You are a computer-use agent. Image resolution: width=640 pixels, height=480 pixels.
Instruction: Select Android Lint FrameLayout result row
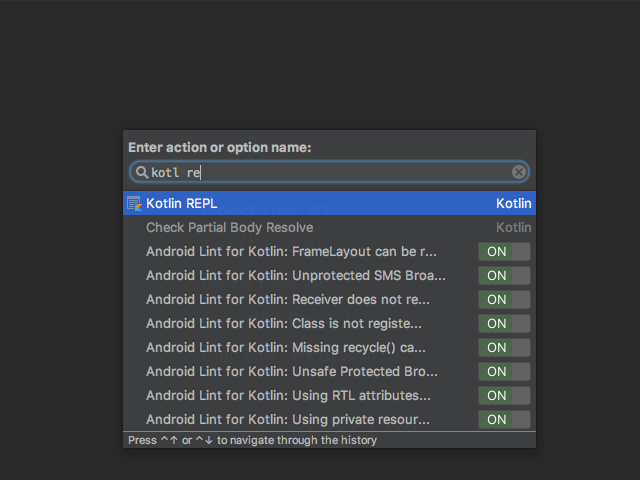coord(291,252)
